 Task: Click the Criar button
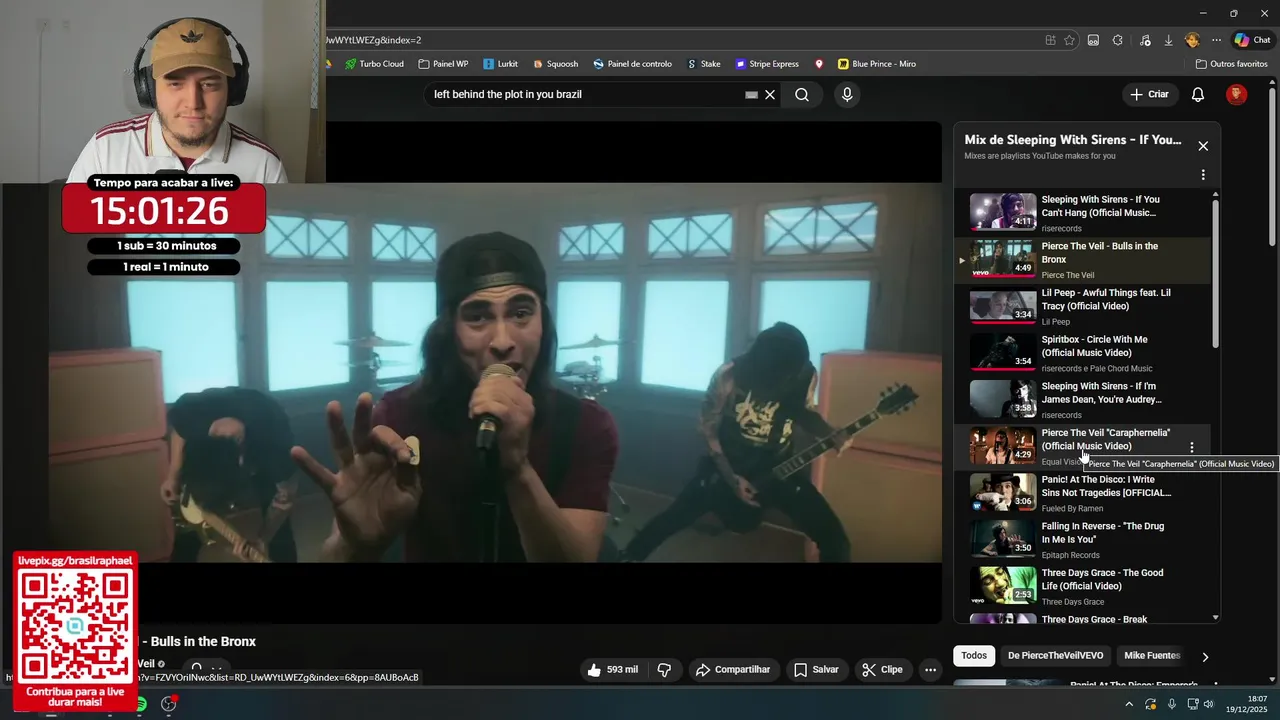(1149, 94)
